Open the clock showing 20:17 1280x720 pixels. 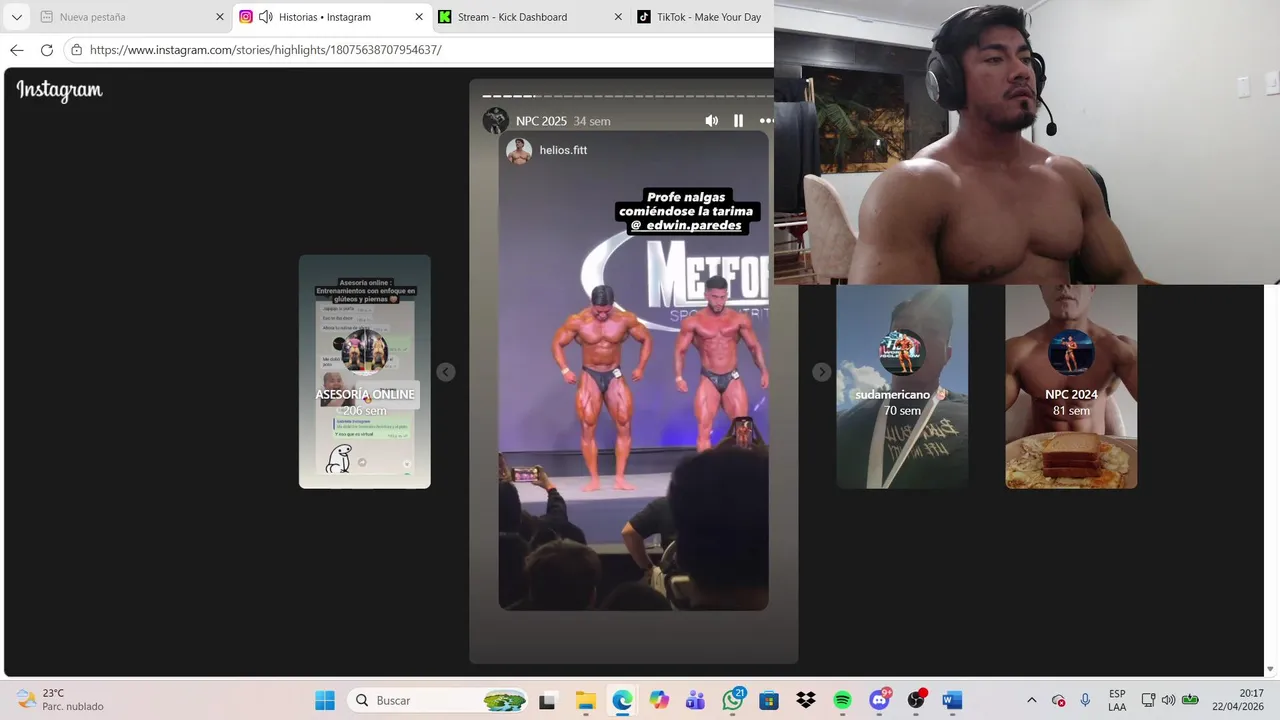(1237, 700)
